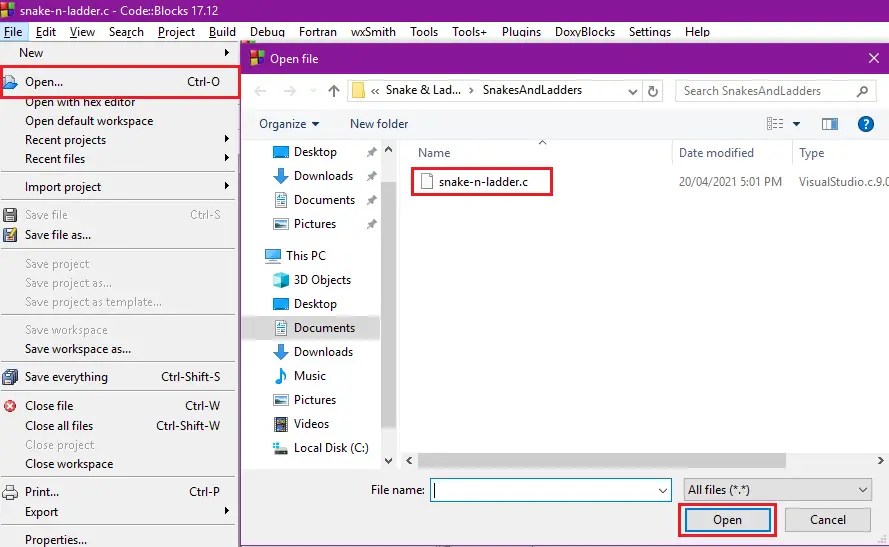Image resolution: width=889 pixels, height=547 pixels.
Task: Open the view options dropdown arrow
Action: pyautogui.click(x=797, y=124)
